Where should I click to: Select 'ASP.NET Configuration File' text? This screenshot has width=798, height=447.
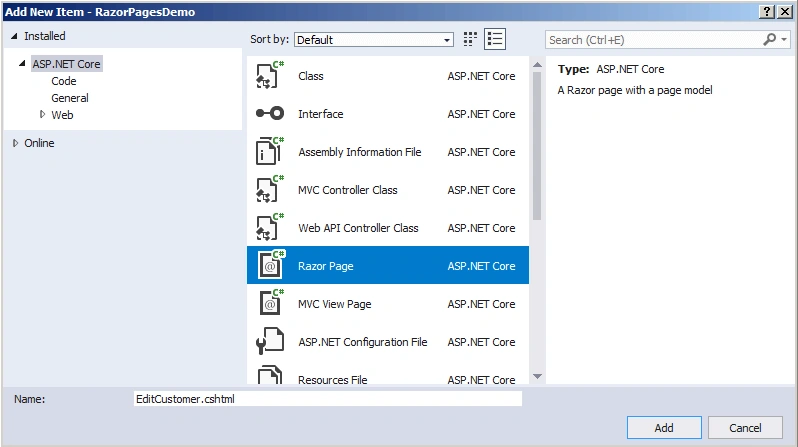click(362, 342)
